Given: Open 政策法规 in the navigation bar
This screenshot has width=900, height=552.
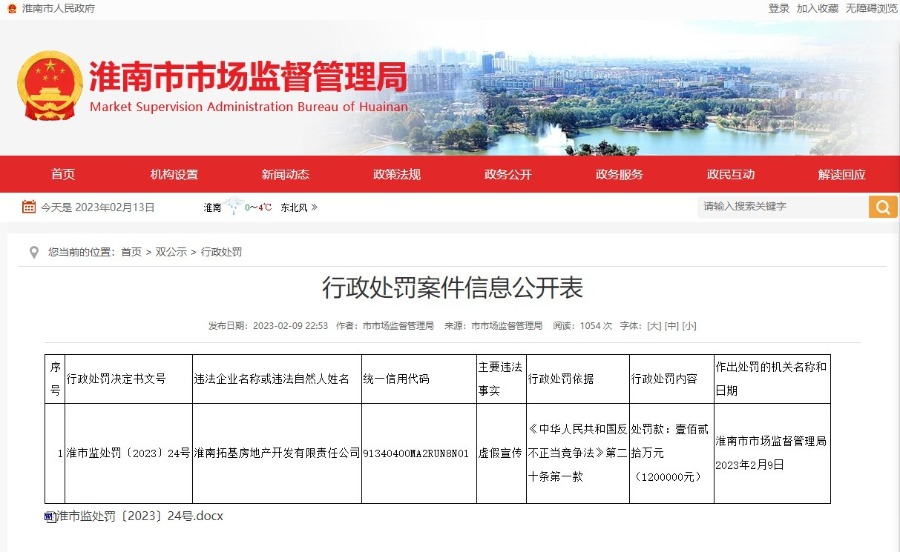Looking at the screenshot, I should [397, 174].
